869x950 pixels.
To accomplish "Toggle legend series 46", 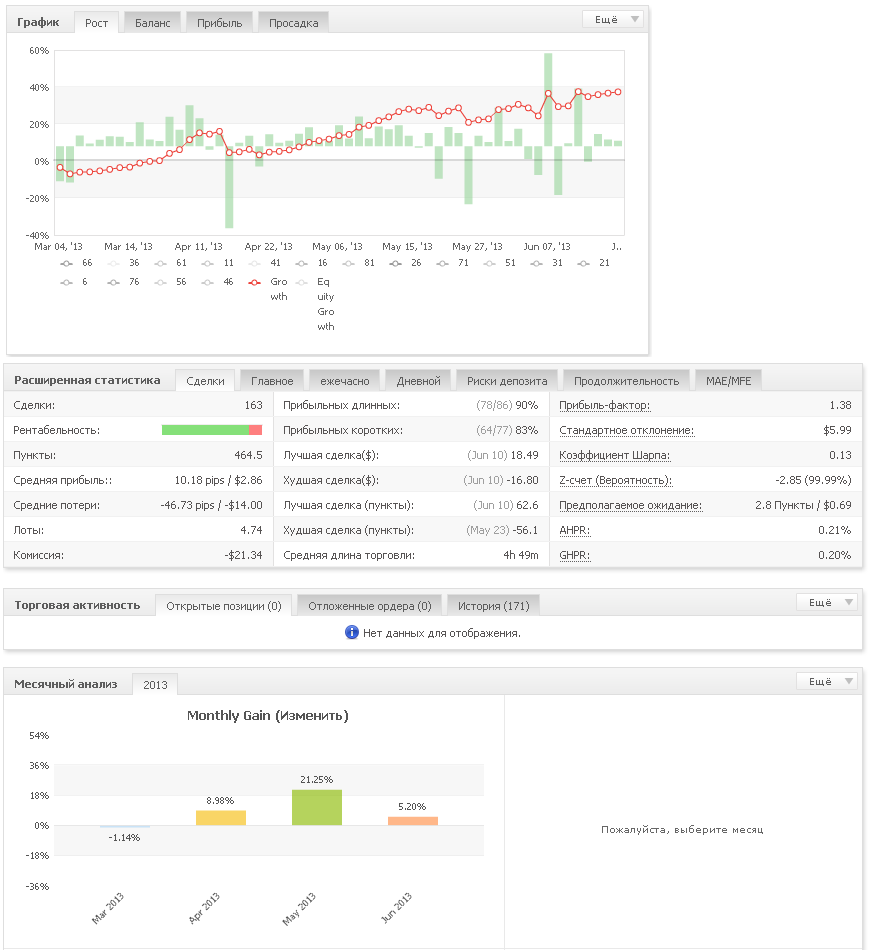I will point(218,282).
